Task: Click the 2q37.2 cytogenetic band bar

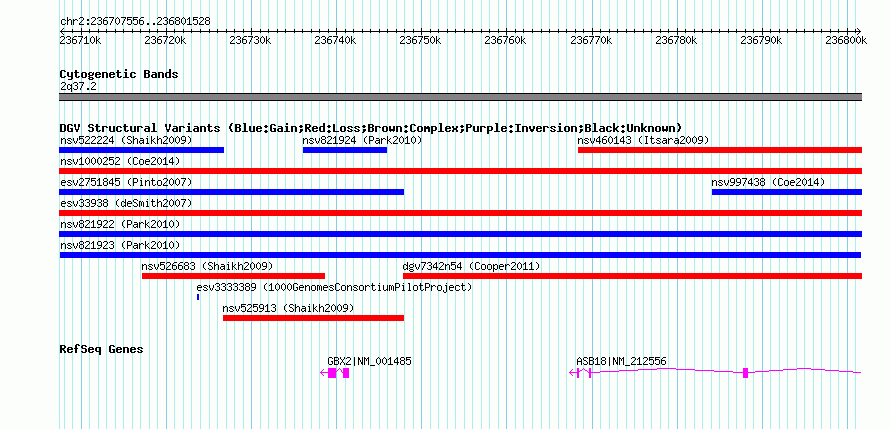Action: 460,97
